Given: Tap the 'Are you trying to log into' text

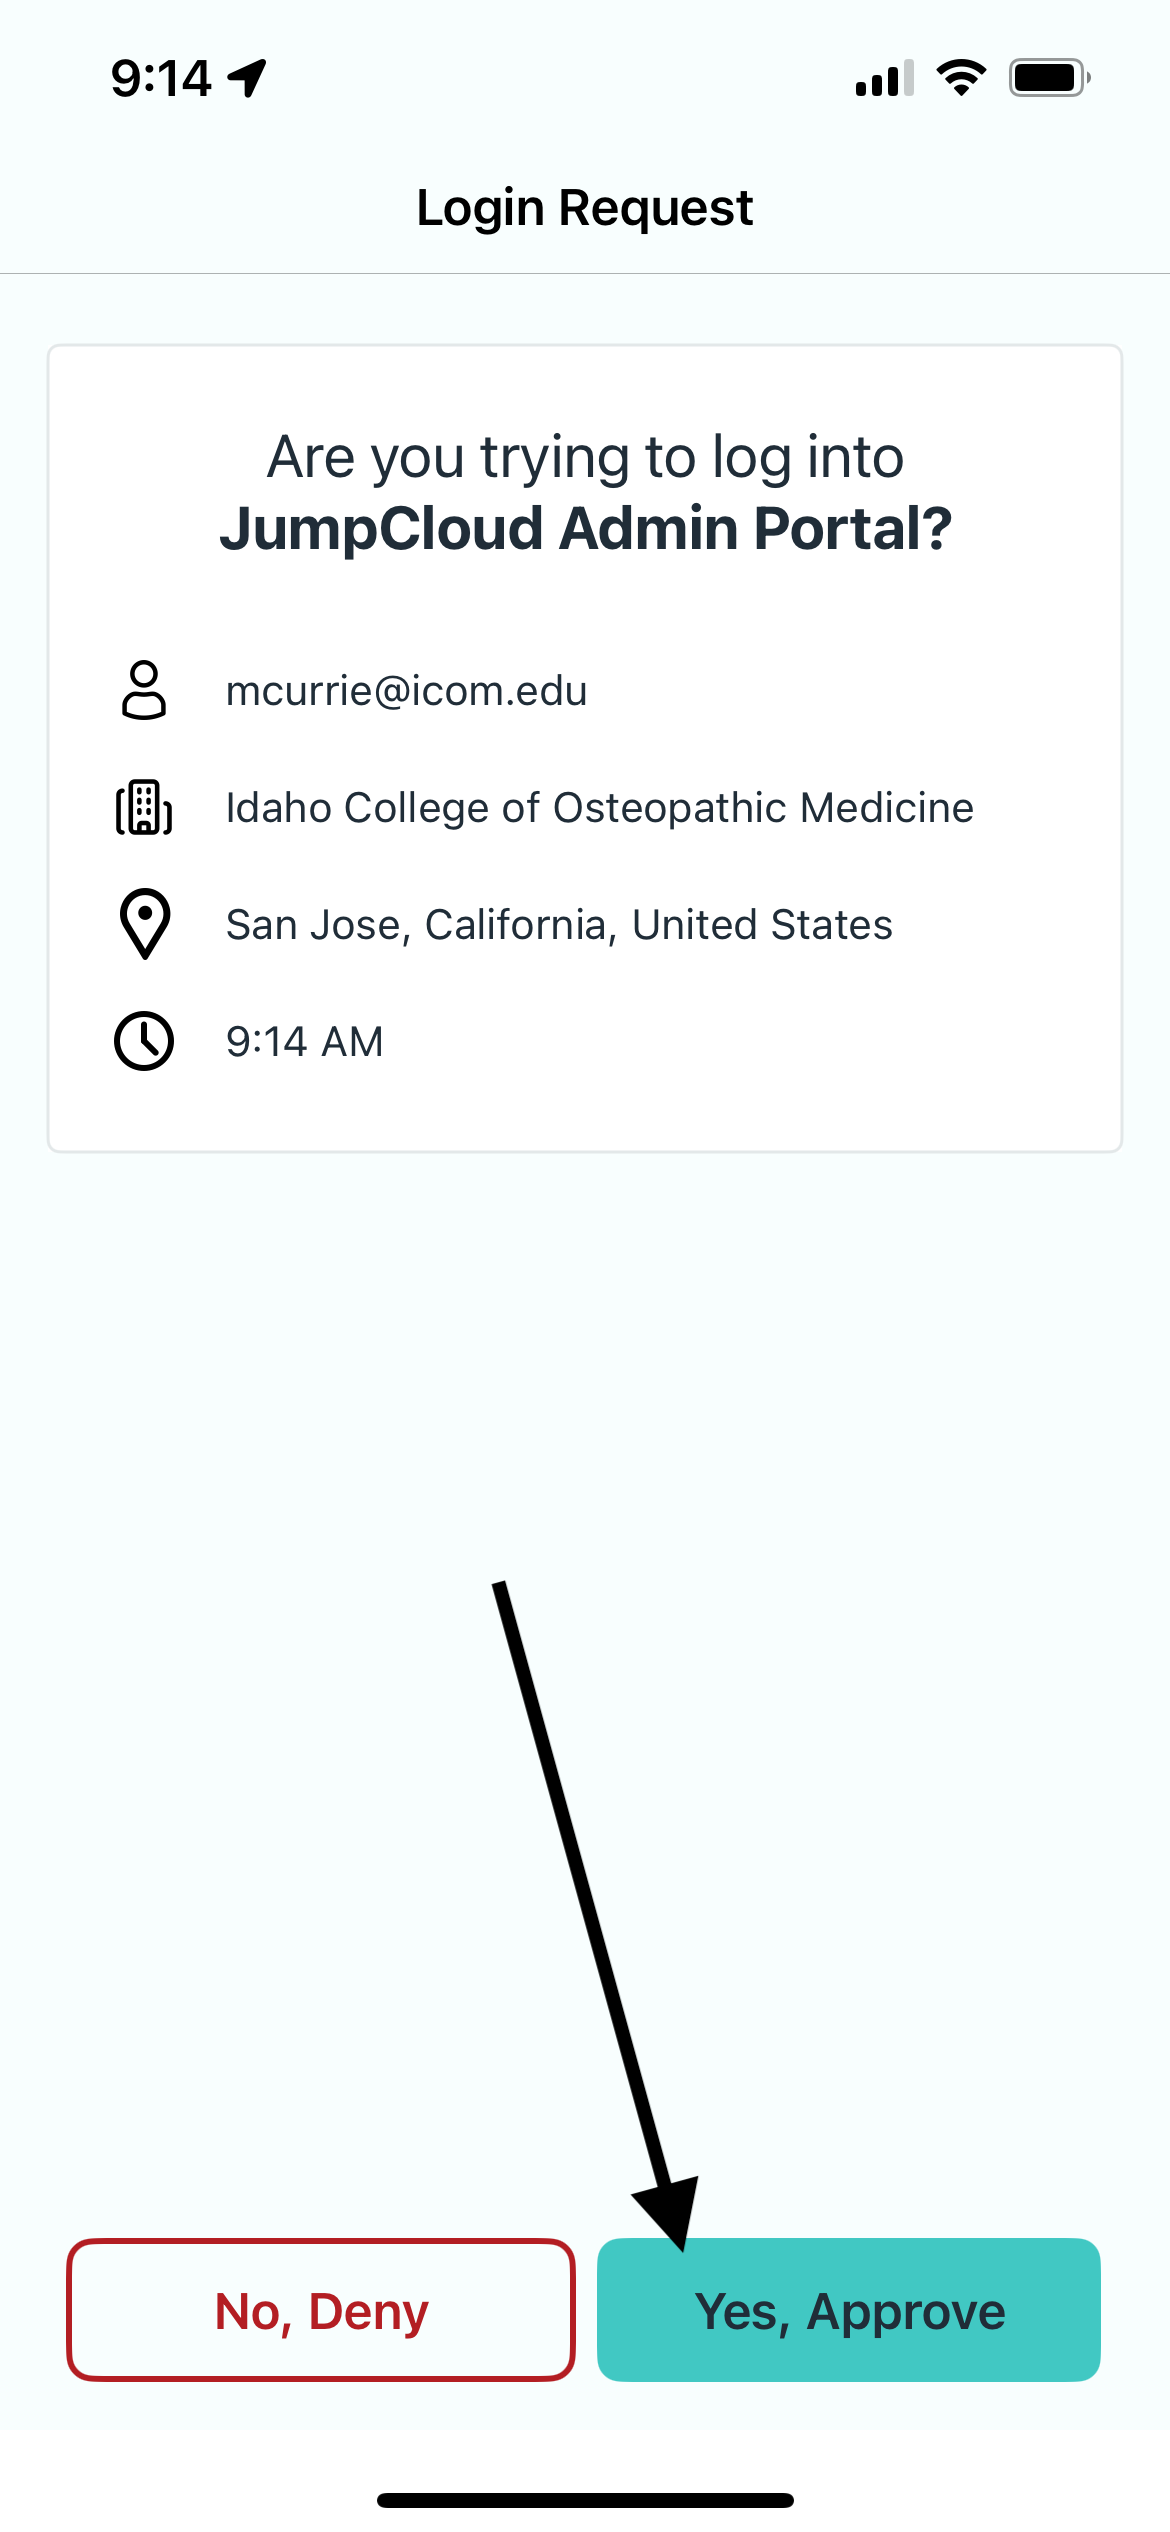Looking at the screenshot, I should click(586, 457).
